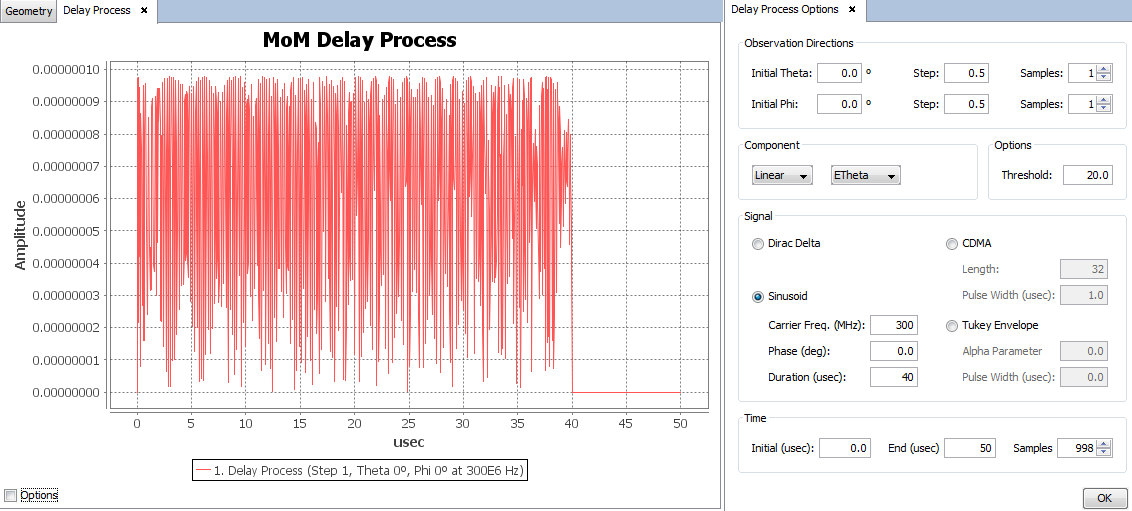Switch to the Geometry tab

click(28, 11)
